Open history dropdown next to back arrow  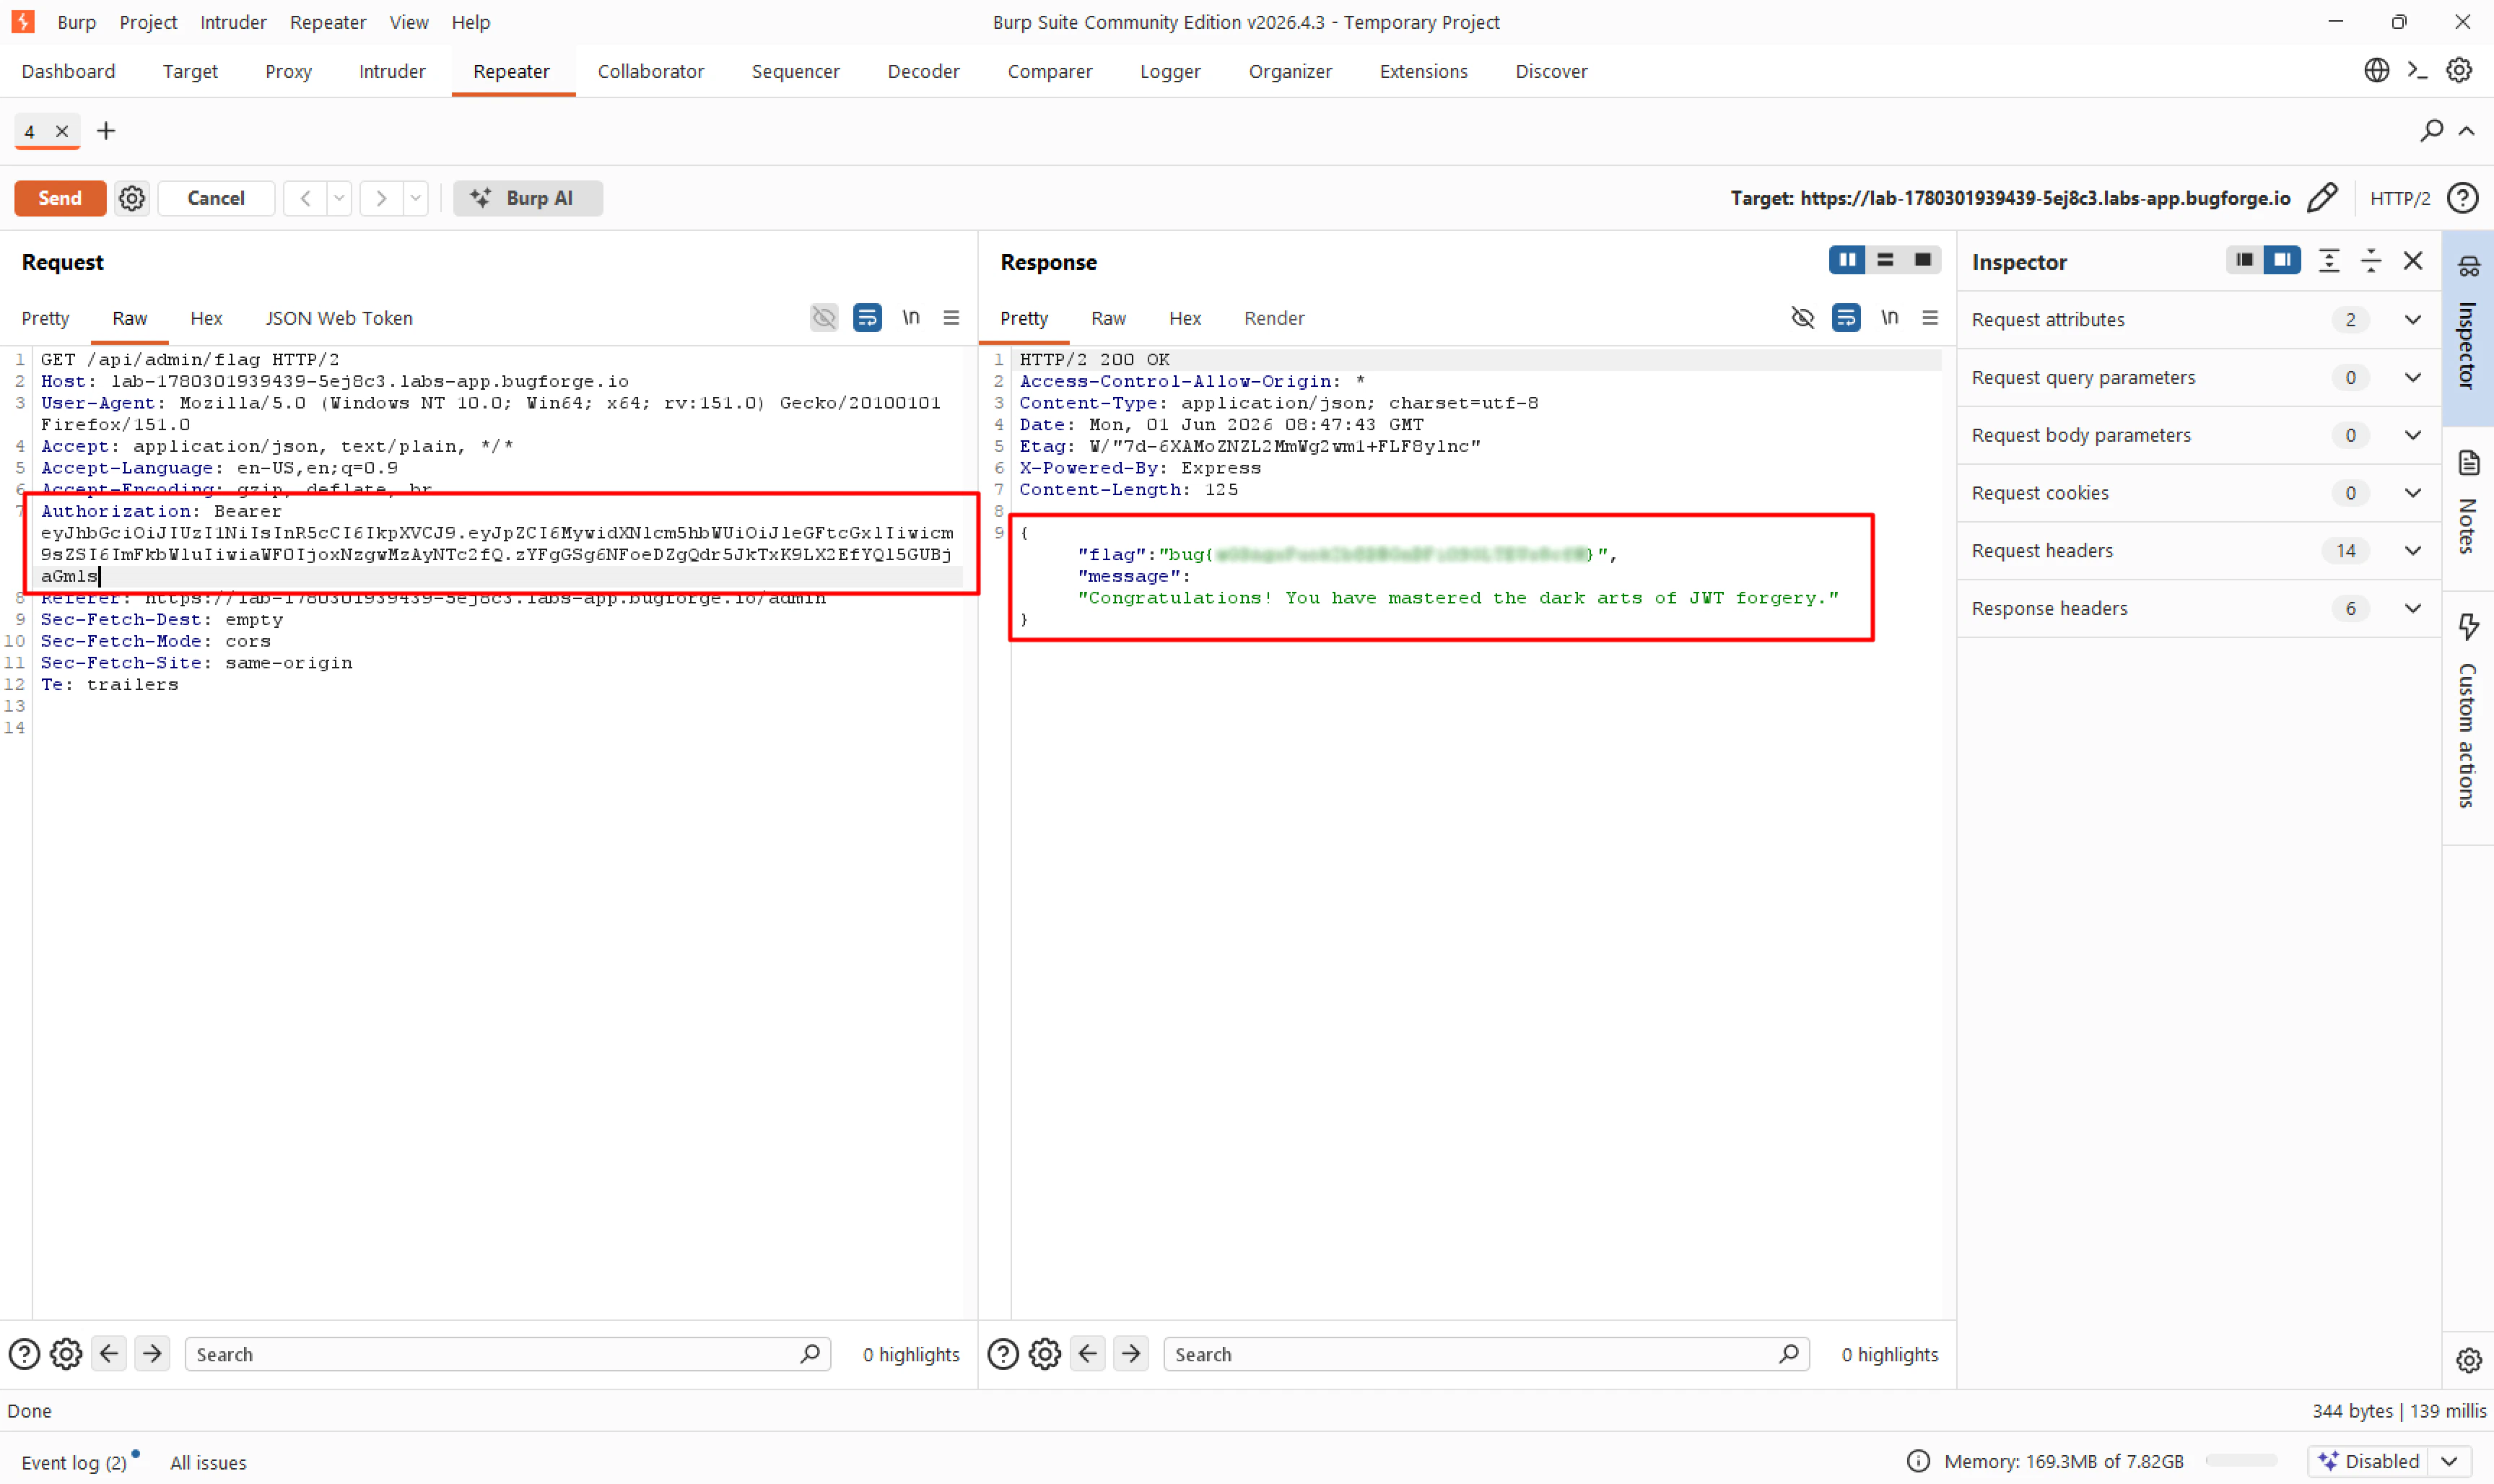340,198
